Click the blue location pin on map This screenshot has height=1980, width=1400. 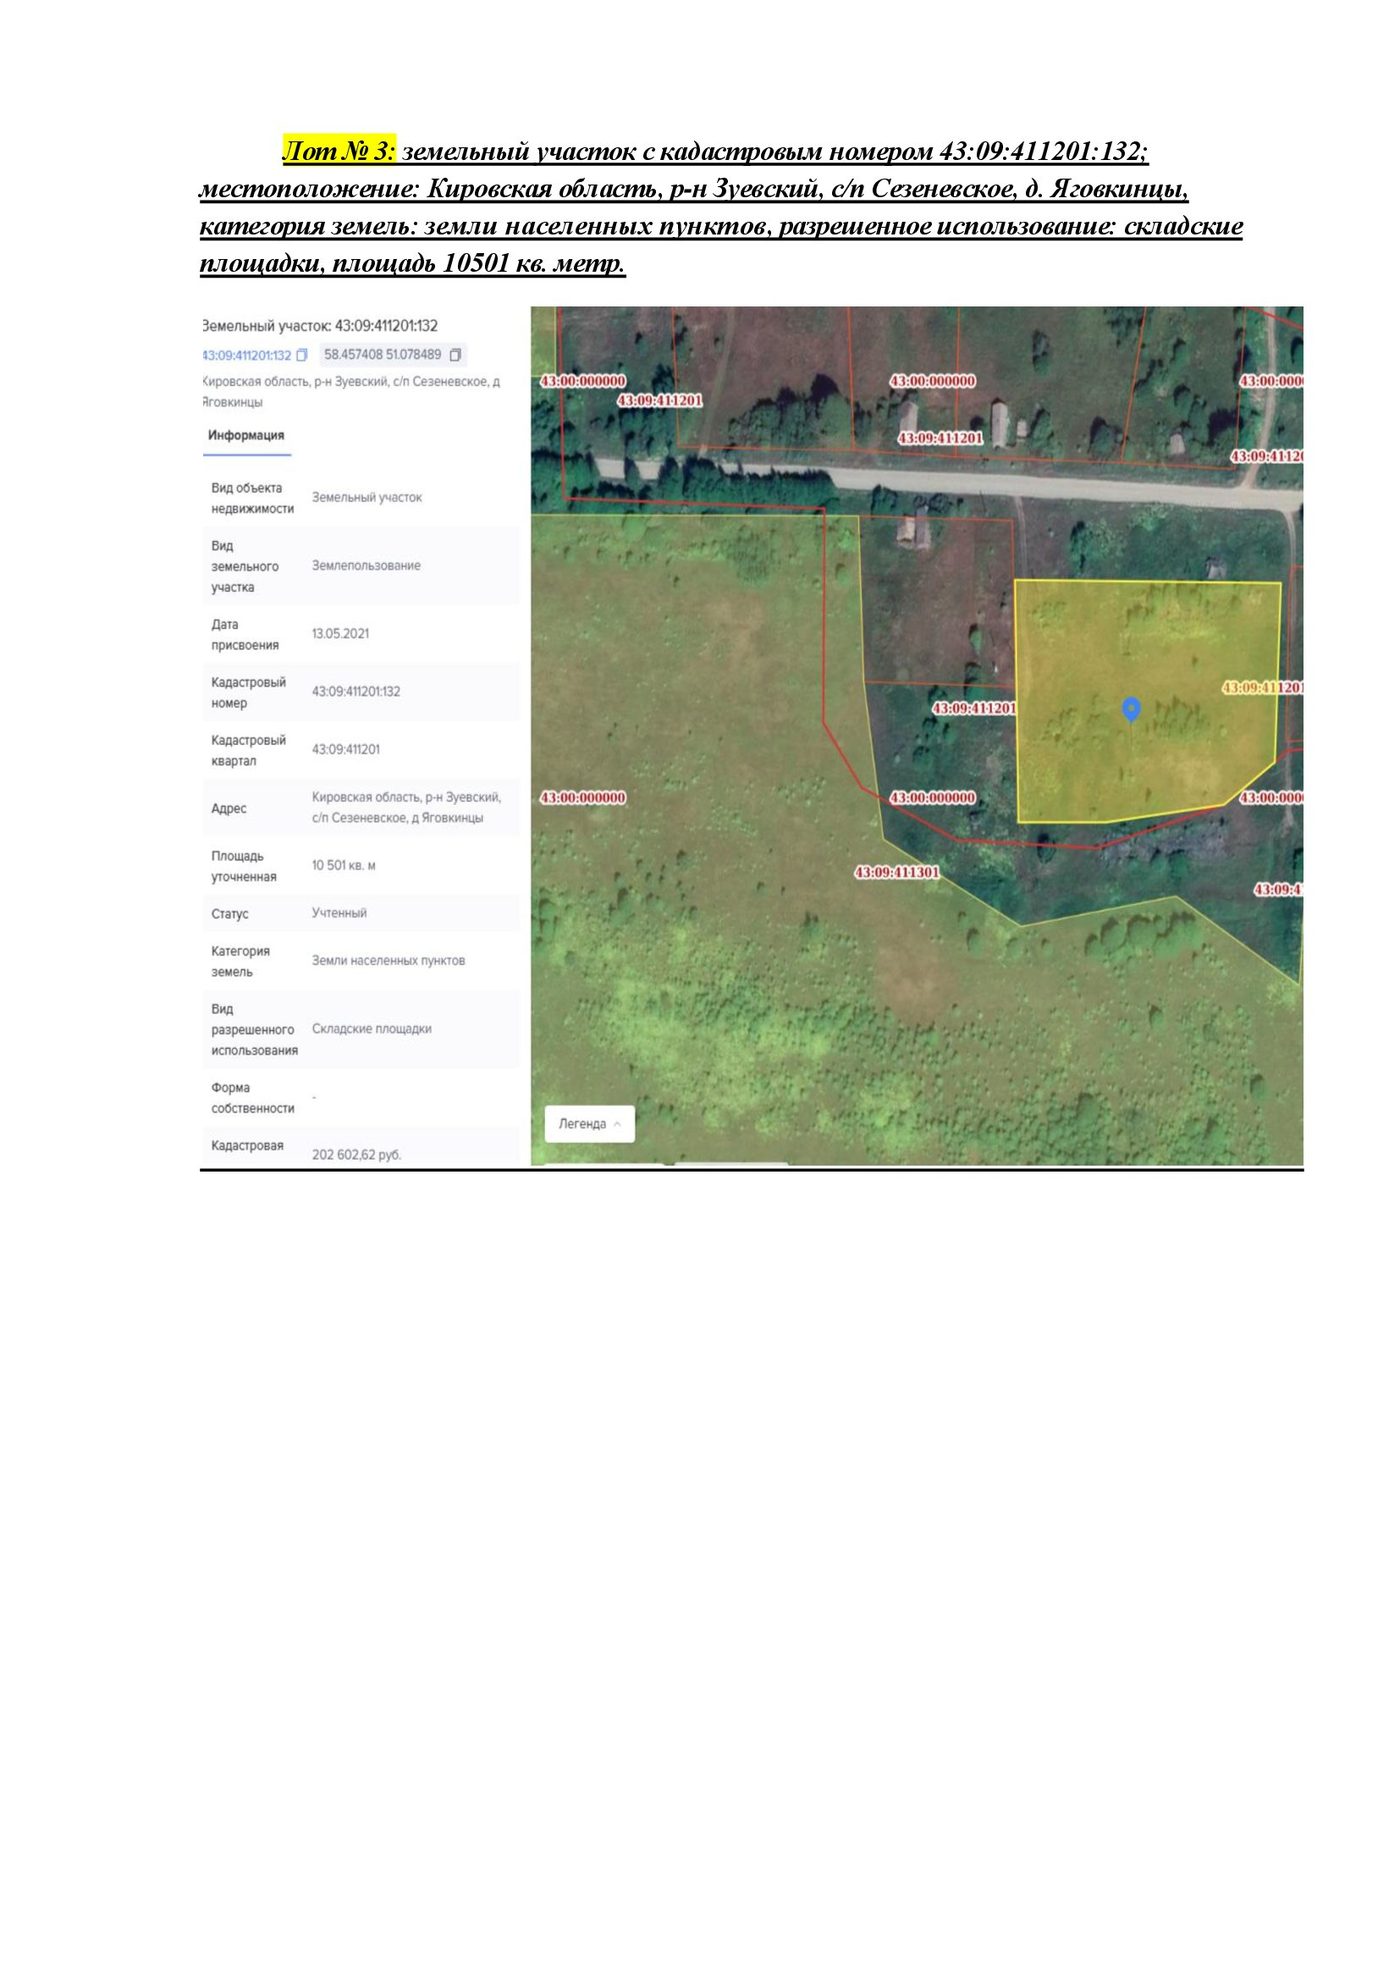(x=1131, y=709)
